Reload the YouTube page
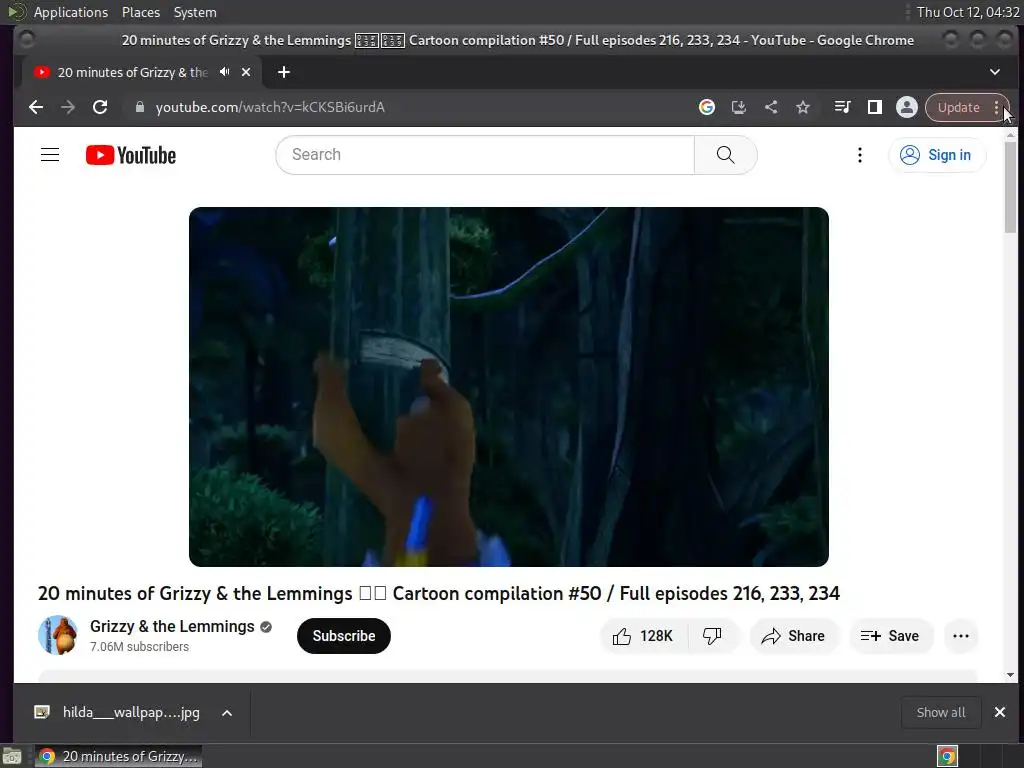Screen dimensions: 1024x768 (100, 107)
